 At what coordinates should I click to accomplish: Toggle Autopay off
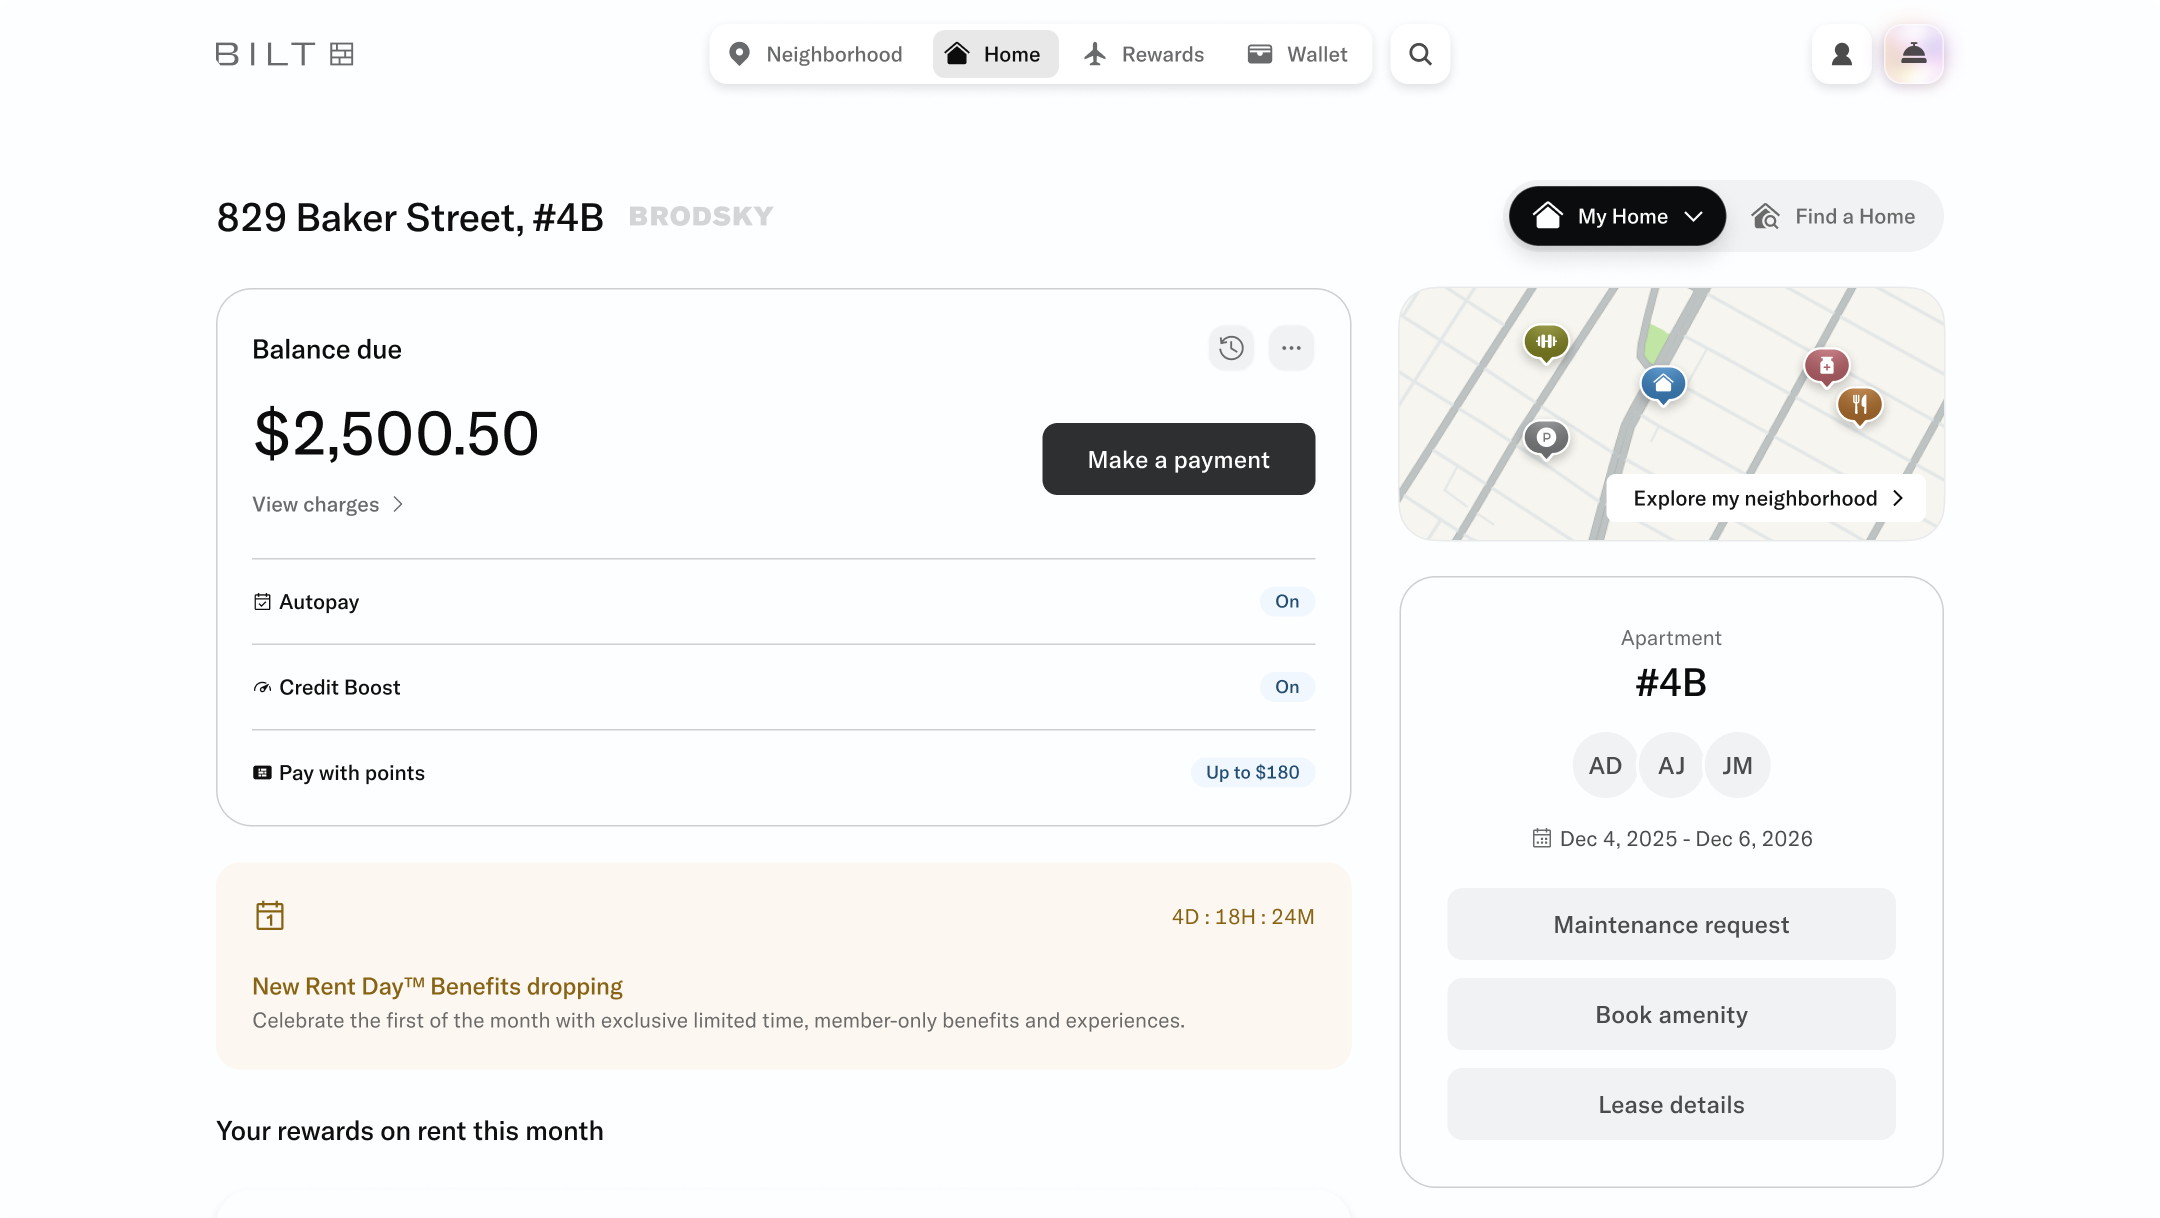(x=1286, y=601)
